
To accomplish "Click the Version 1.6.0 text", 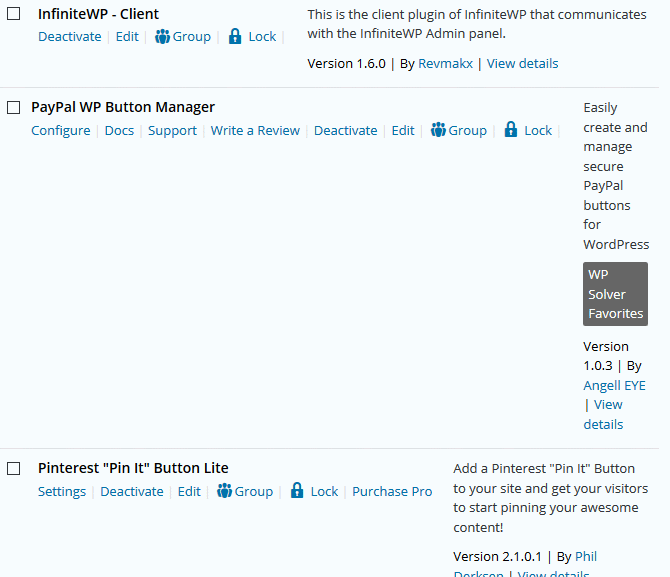I will click(347, 64).
